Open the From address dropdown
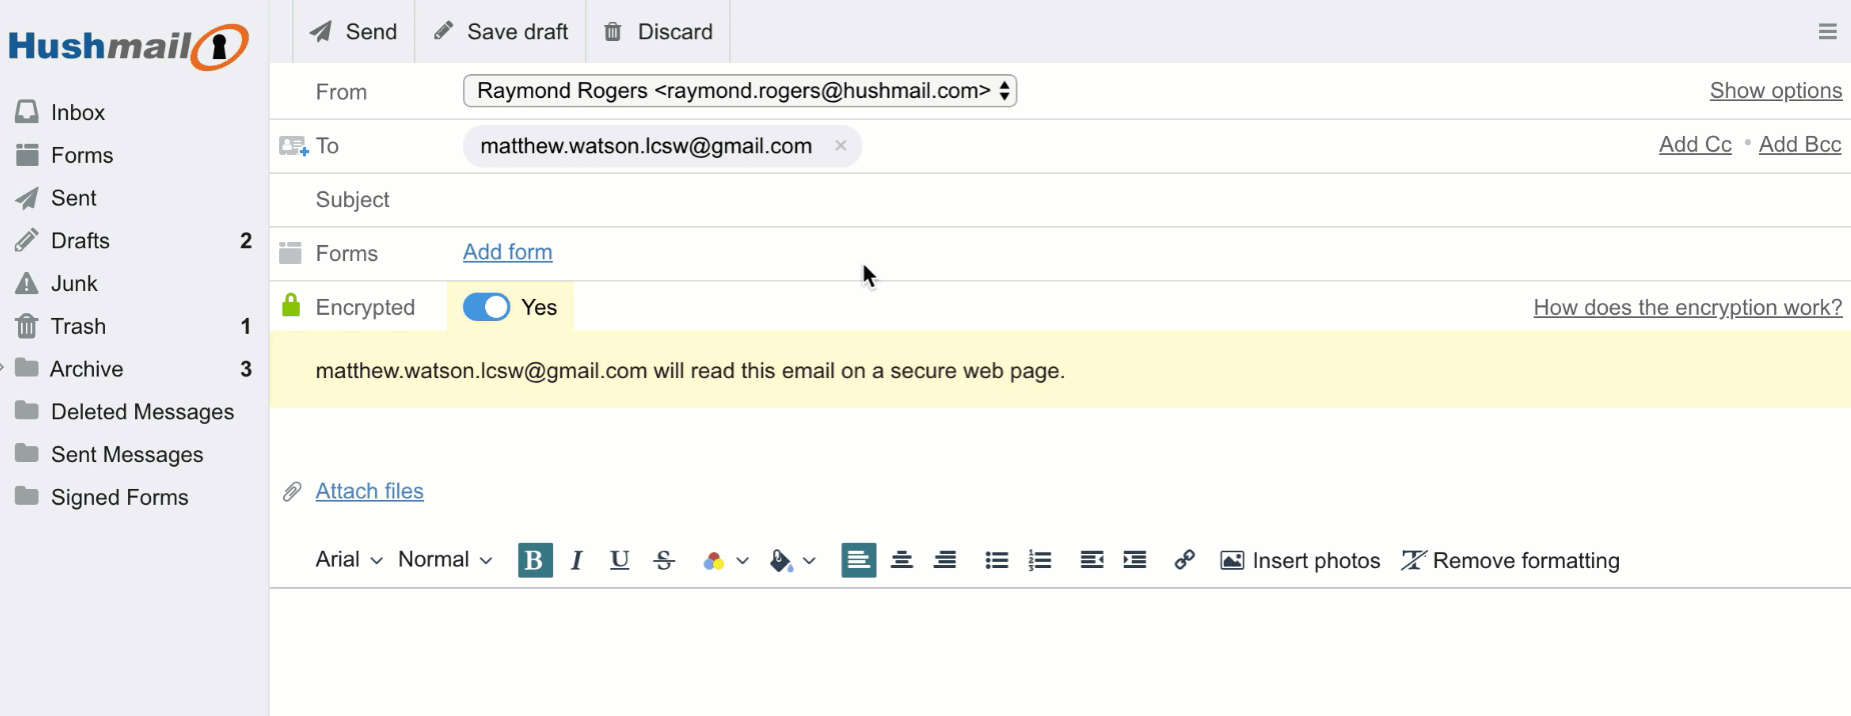The width and height of the screenshot is (1851, 716). 740,91
